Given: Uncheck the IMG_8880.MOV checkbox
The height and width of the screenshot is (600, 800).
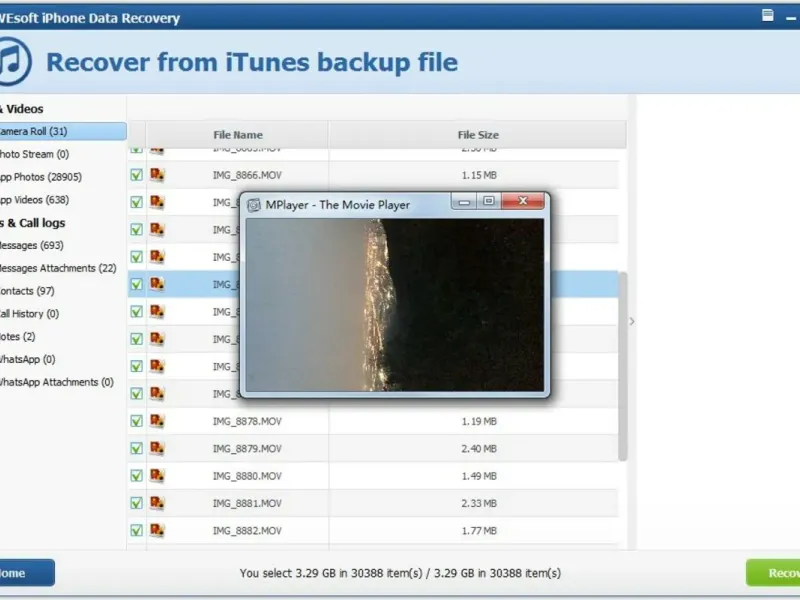Looking at the screenshot, I should pos(136,476).
